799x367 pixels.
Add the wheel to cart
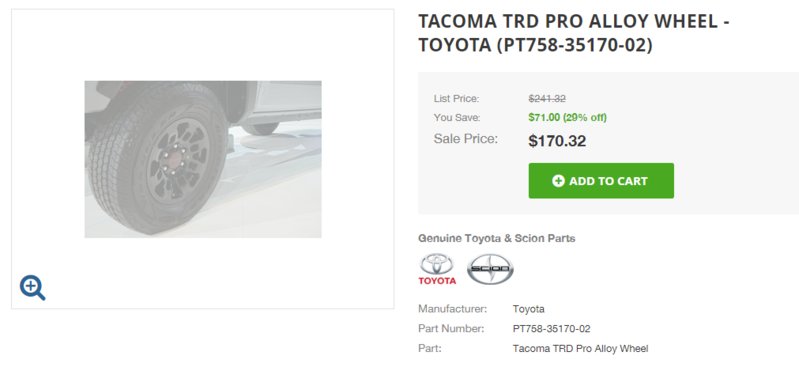tap(601, 180)
